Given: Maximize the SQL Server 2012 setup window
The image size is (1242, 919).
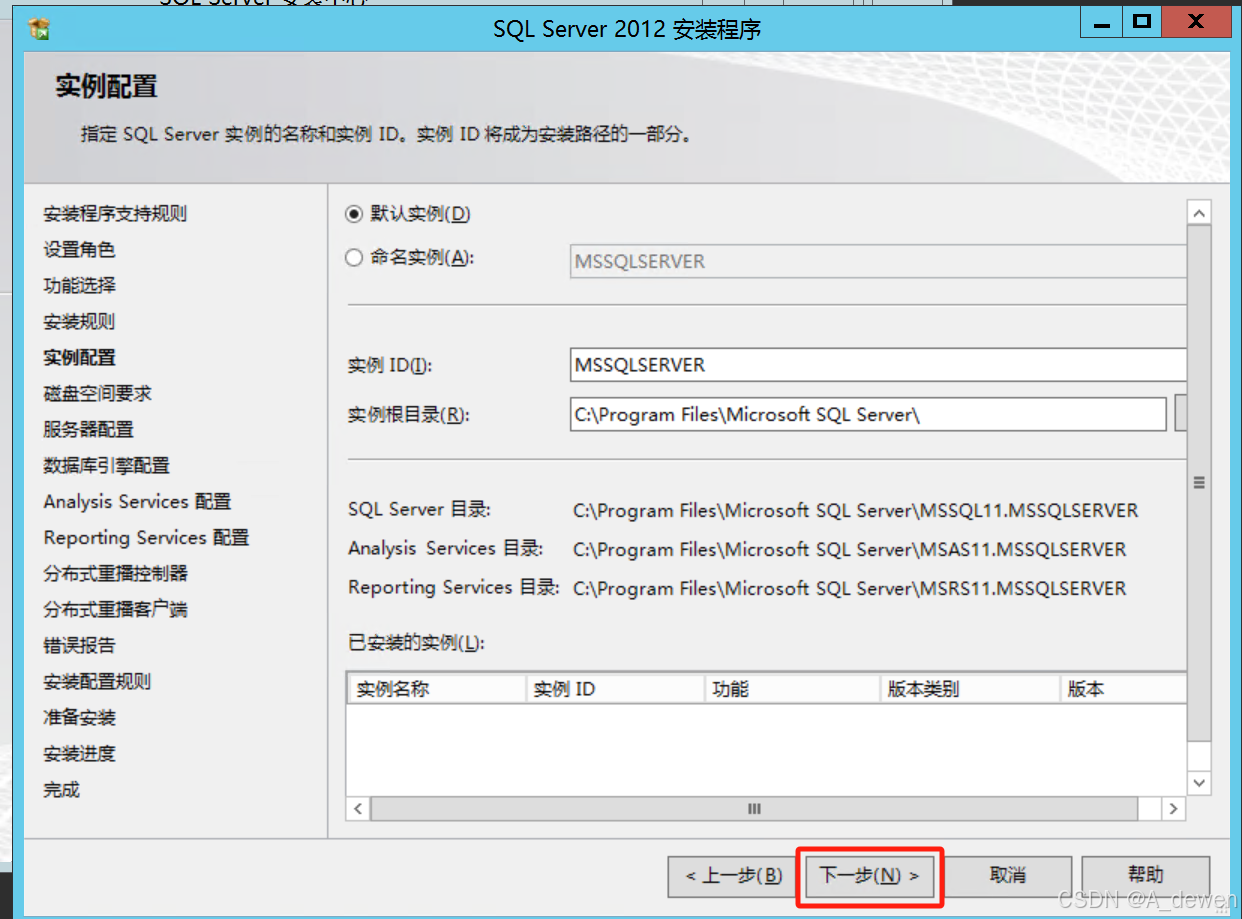Looking at the screenshot, I should [1140, 20].
